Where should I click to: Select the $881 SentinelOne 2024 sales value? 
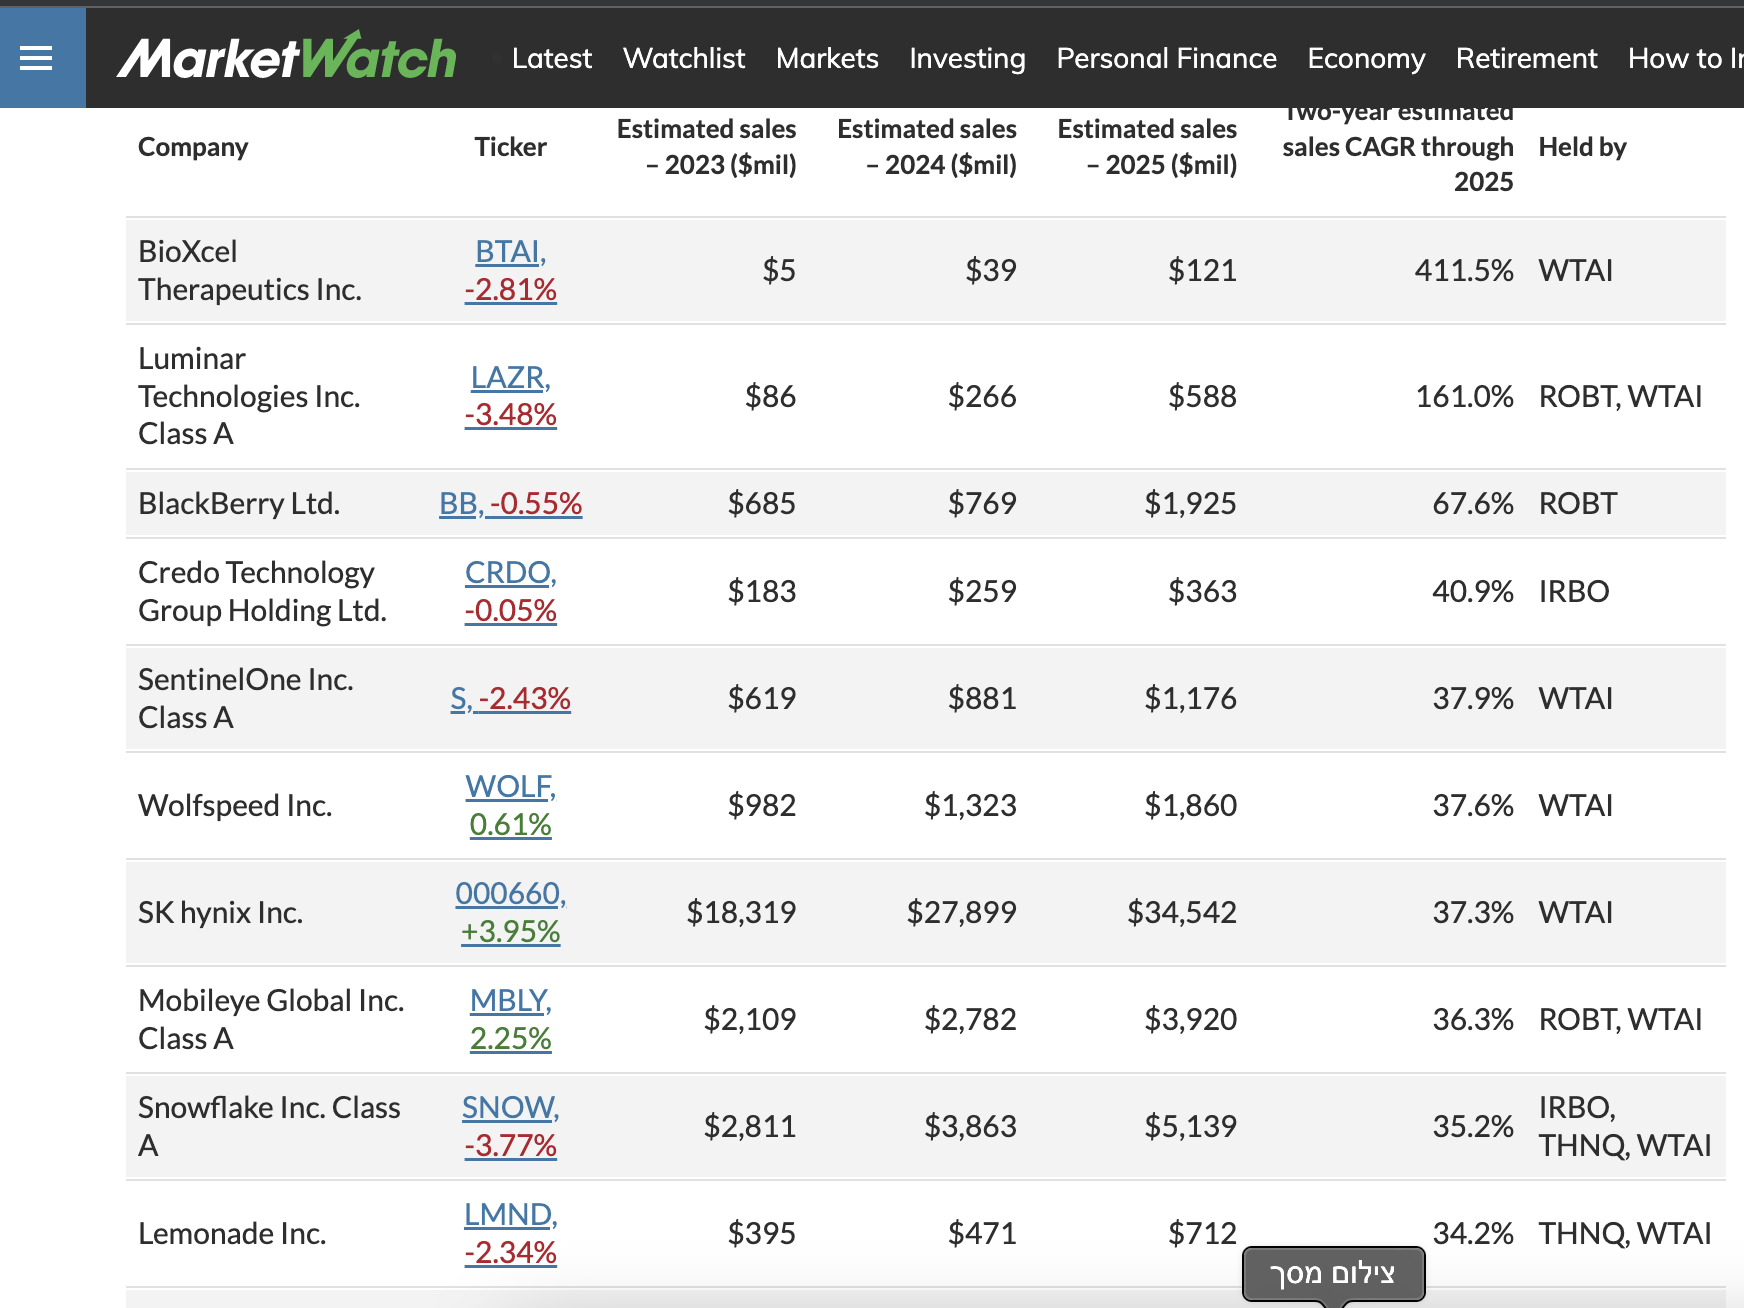coord(982,698)
